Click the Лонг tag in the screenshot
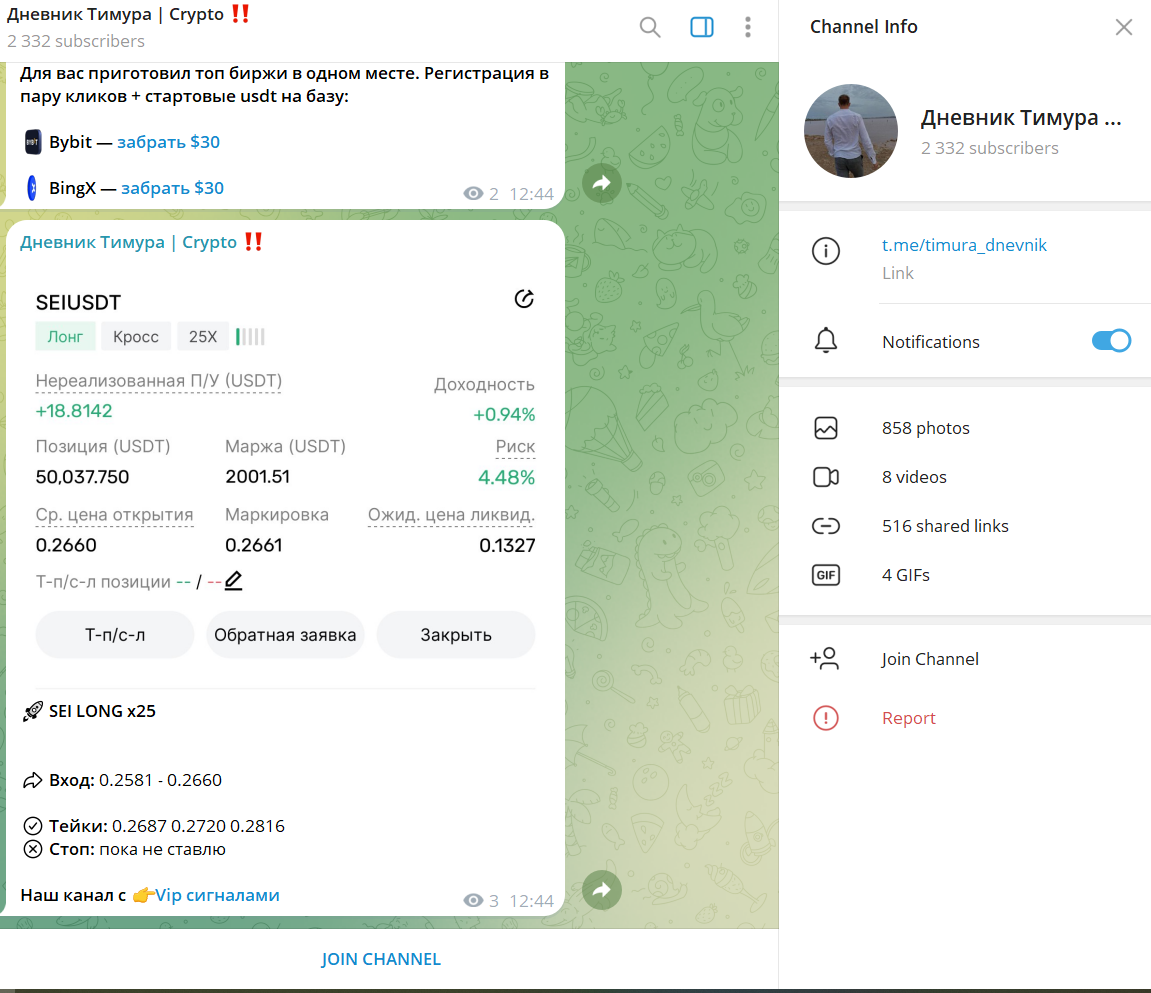Screen dimensions: 1151x993 pyautogui.click(x=65, y=336)
